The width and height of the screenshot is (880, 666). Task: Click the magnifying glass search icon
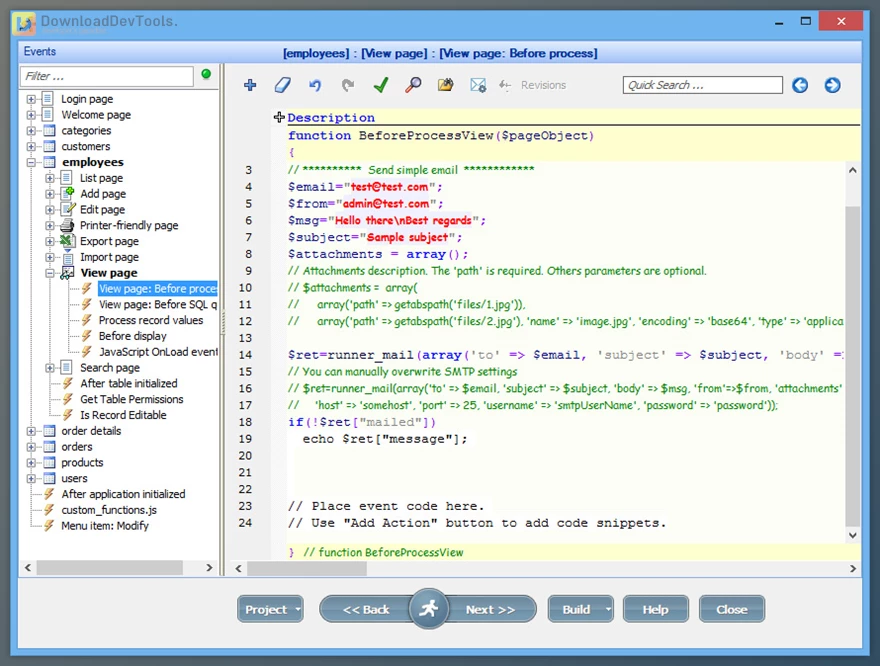tap(413, 86)
